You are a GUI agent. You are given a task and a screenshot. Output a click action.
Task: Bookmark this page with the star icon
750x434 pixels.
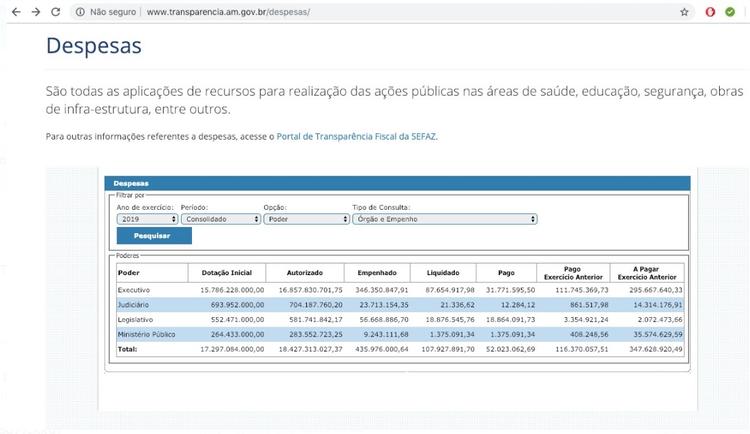pyautogui.click(x=684, y=12)
